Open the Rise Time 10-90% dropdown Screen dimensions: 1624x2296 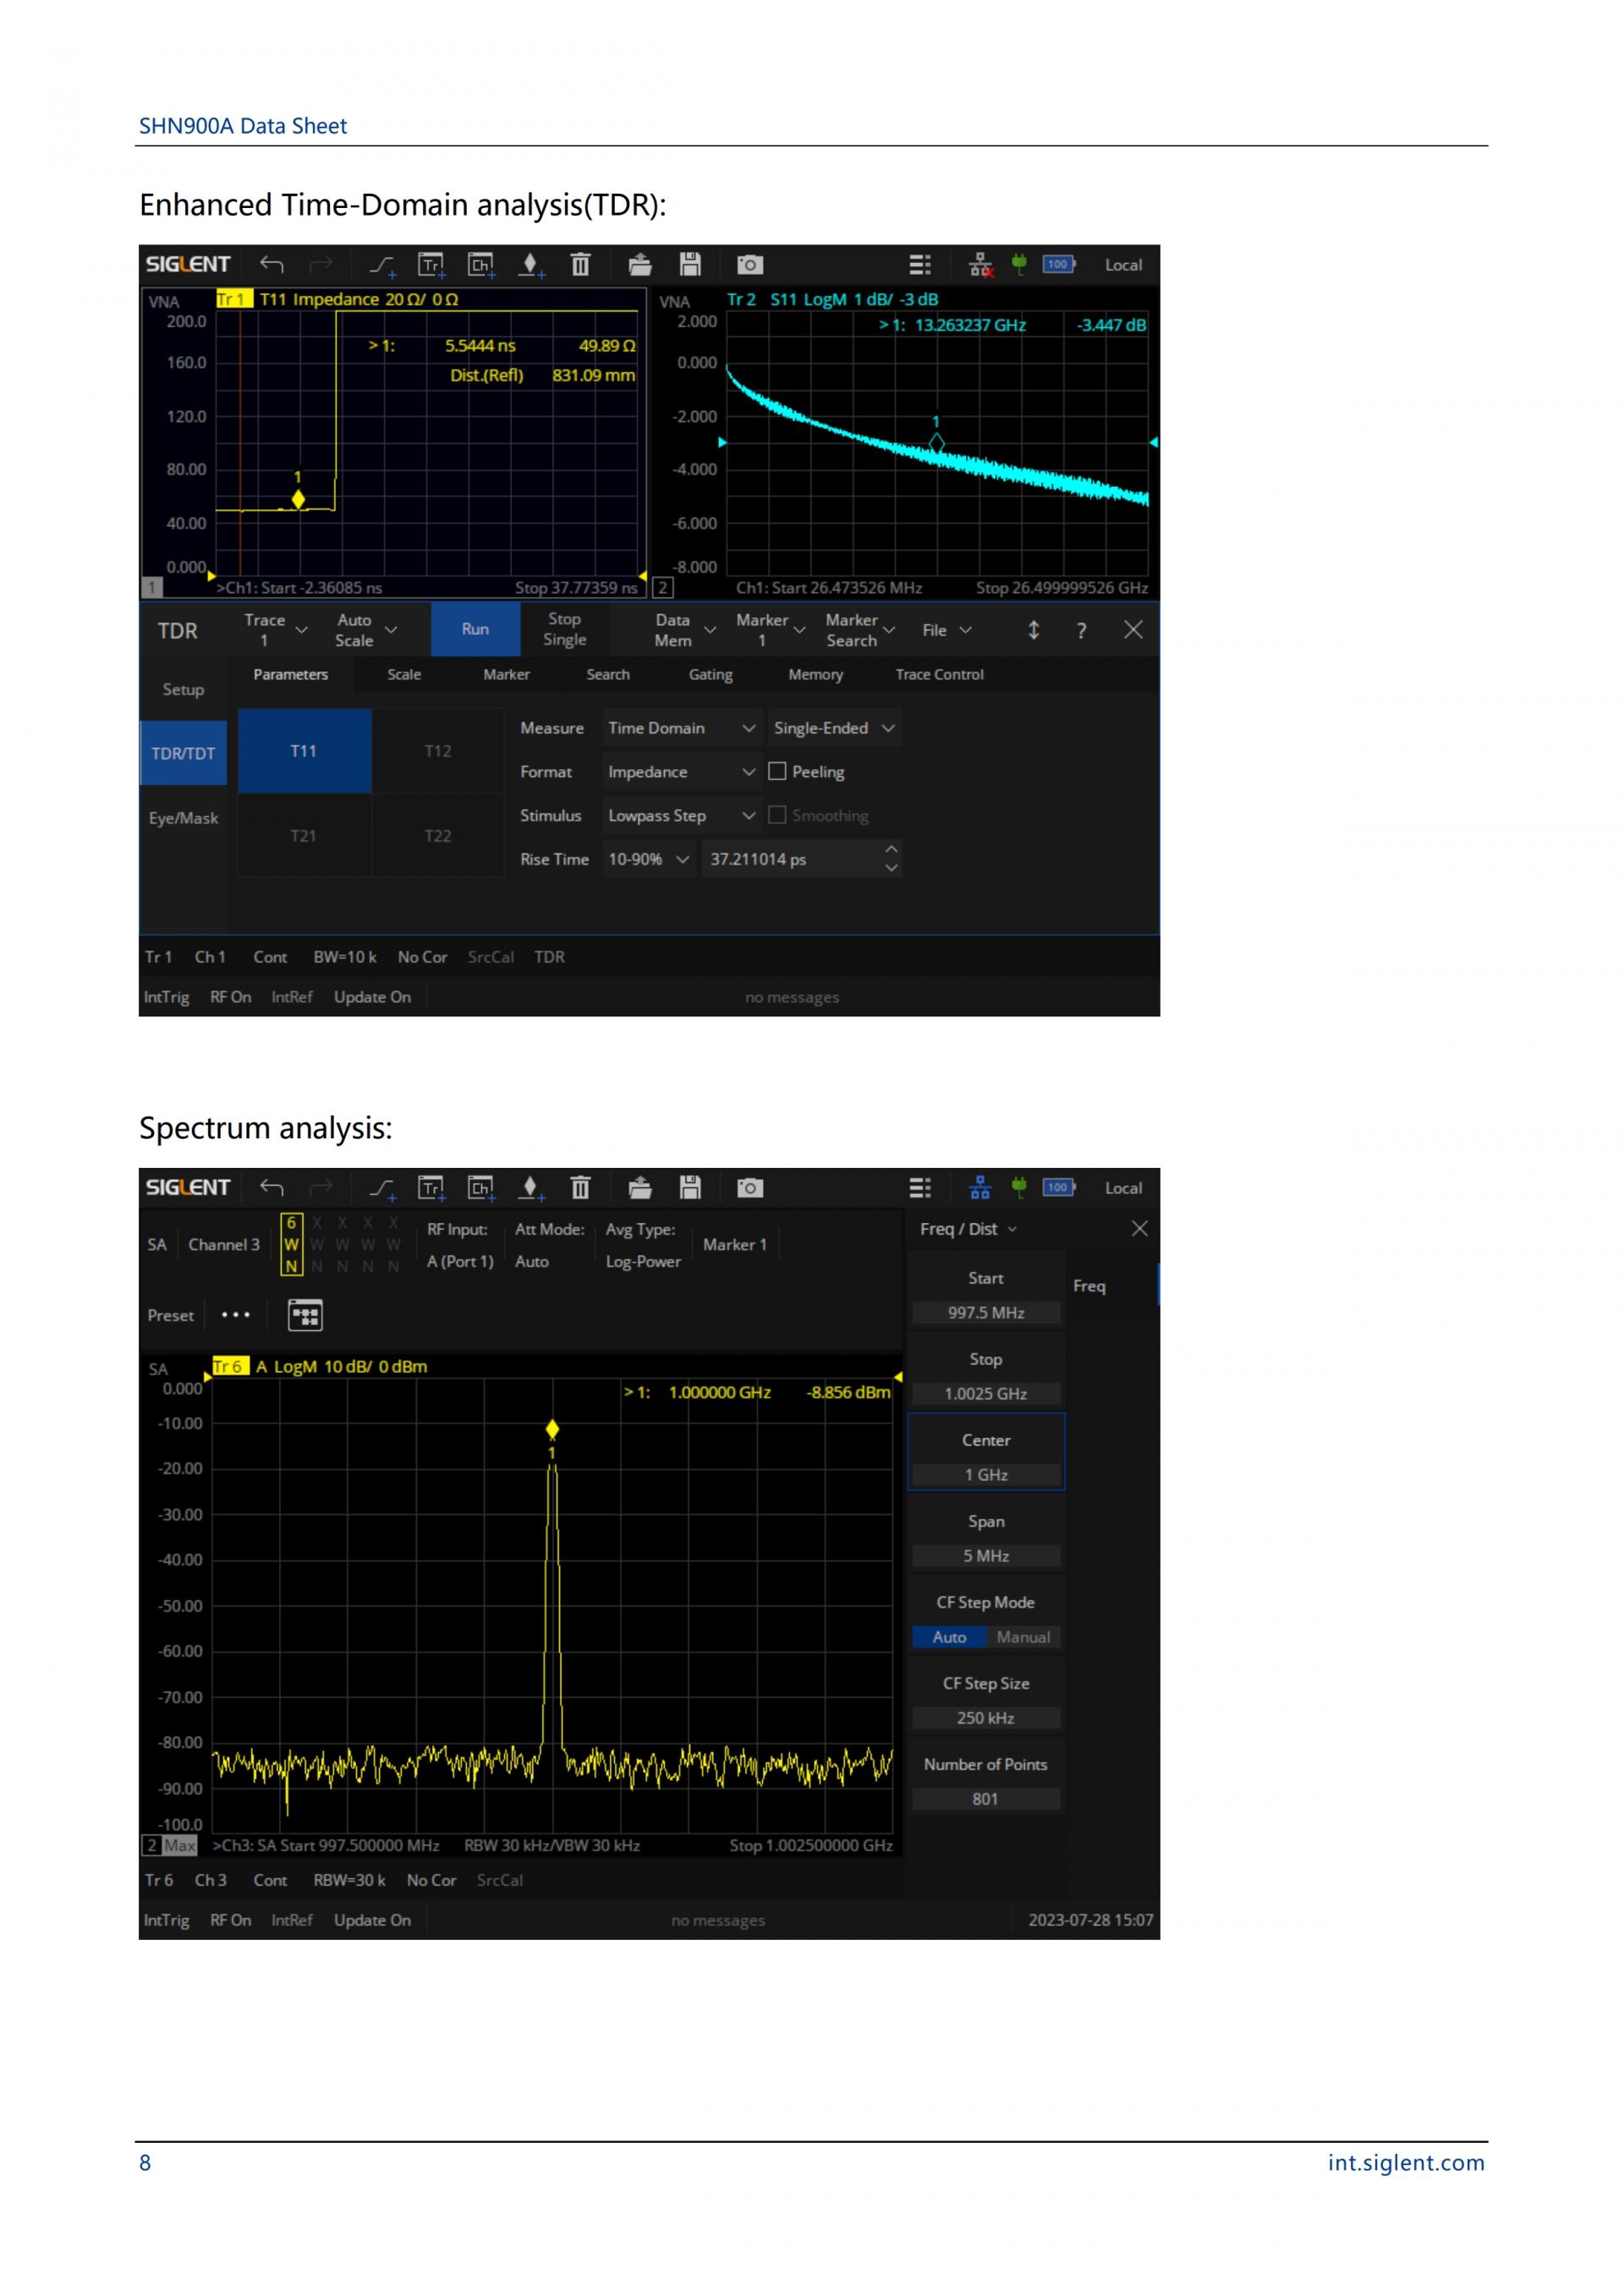649,860
